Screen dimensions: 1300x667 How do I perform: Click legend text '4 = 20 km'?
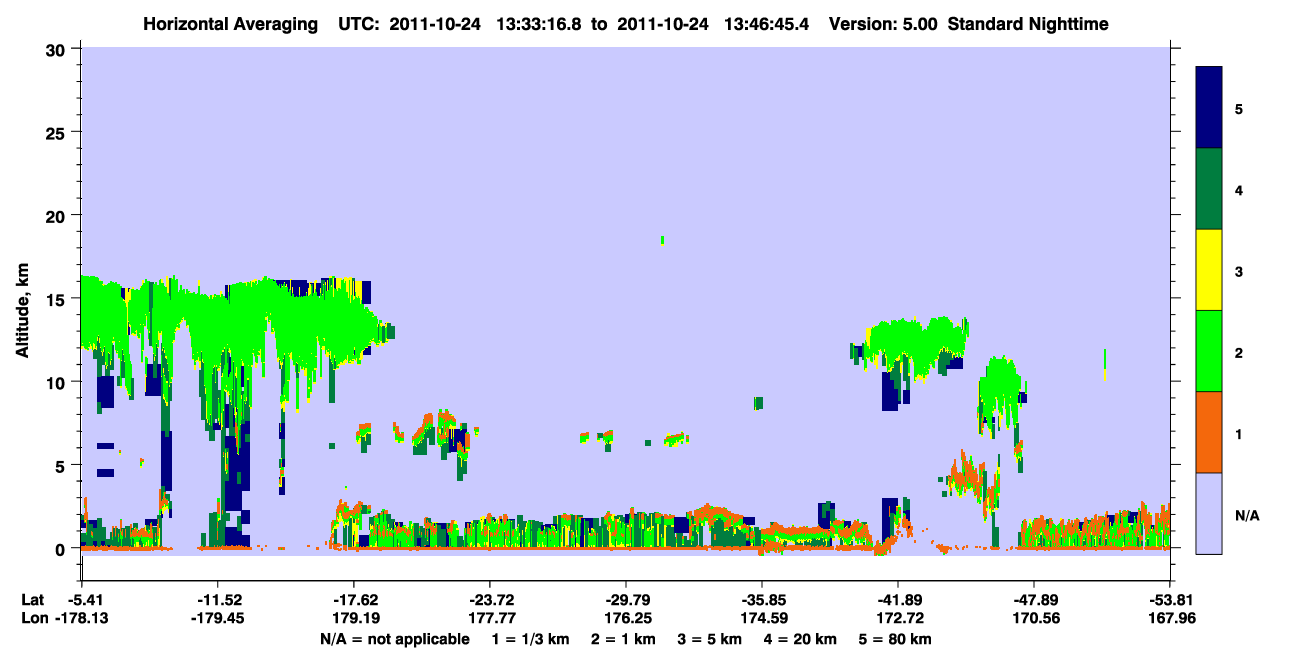tap(801, 639)
